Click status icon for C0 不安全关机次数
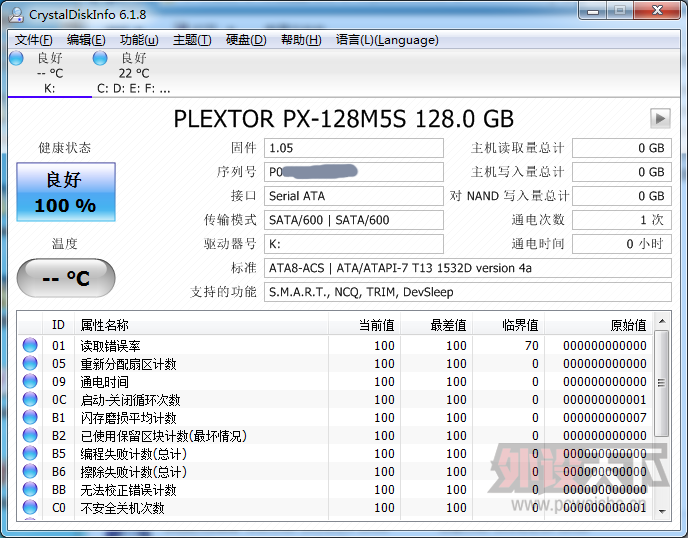This screenshot has height=538, width=688. coord(30,507)
